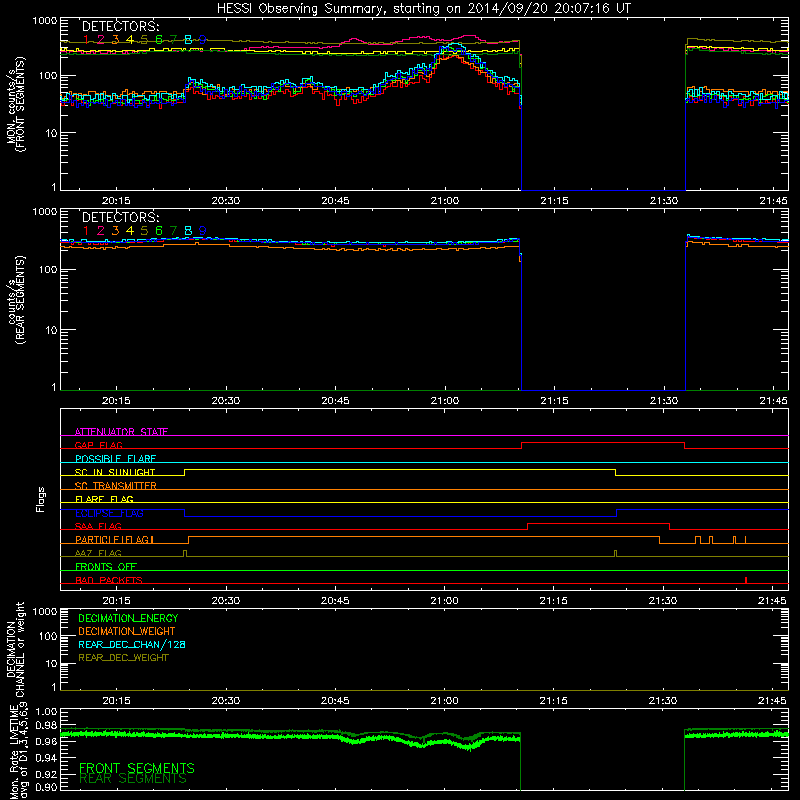800x800 pixels.
Task: Click the AAZ_FLAG label
Action: point(98,553)
